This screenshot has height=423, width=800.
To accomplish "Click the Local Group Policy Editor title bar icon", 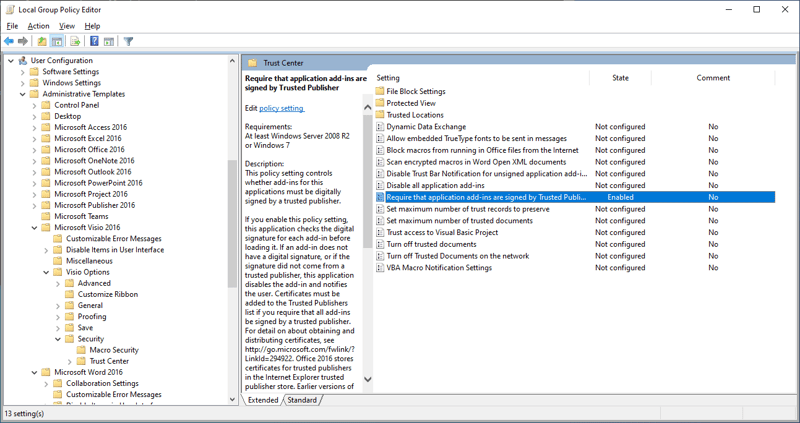I will point(10,10).
